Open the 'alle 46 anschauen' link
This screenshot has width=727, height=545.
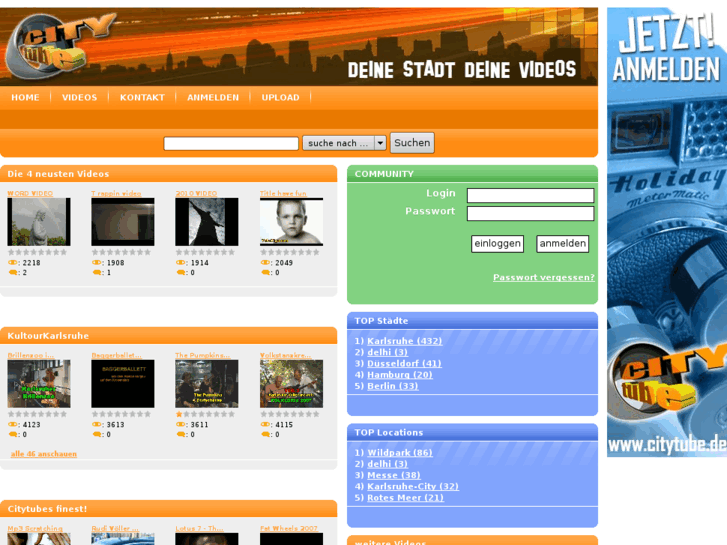pos(44,454)
